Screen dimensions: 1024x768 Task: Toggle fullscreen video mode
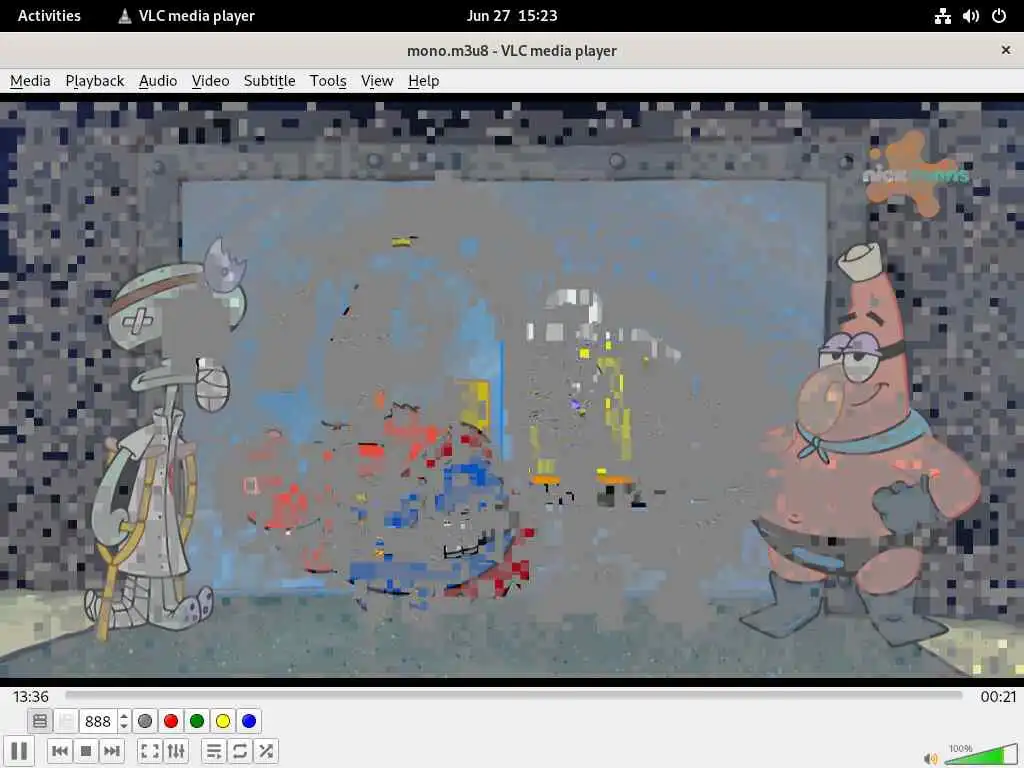[x=150, y=751]
